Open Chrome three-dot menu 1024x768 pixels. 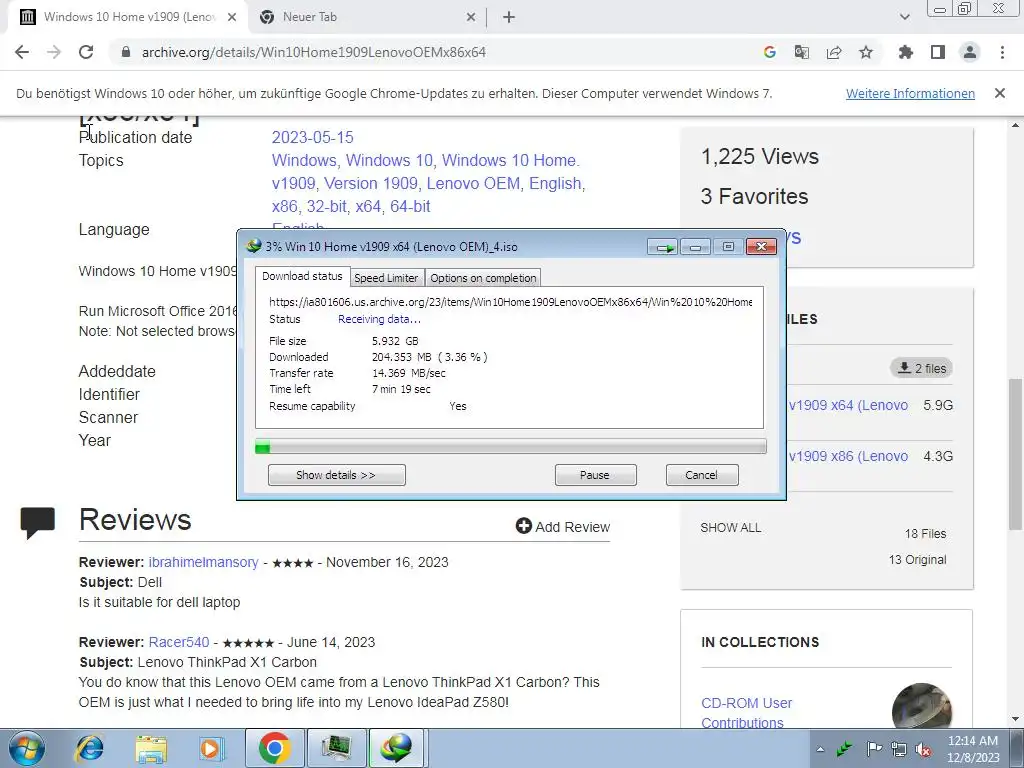[x=1002, y=52]
